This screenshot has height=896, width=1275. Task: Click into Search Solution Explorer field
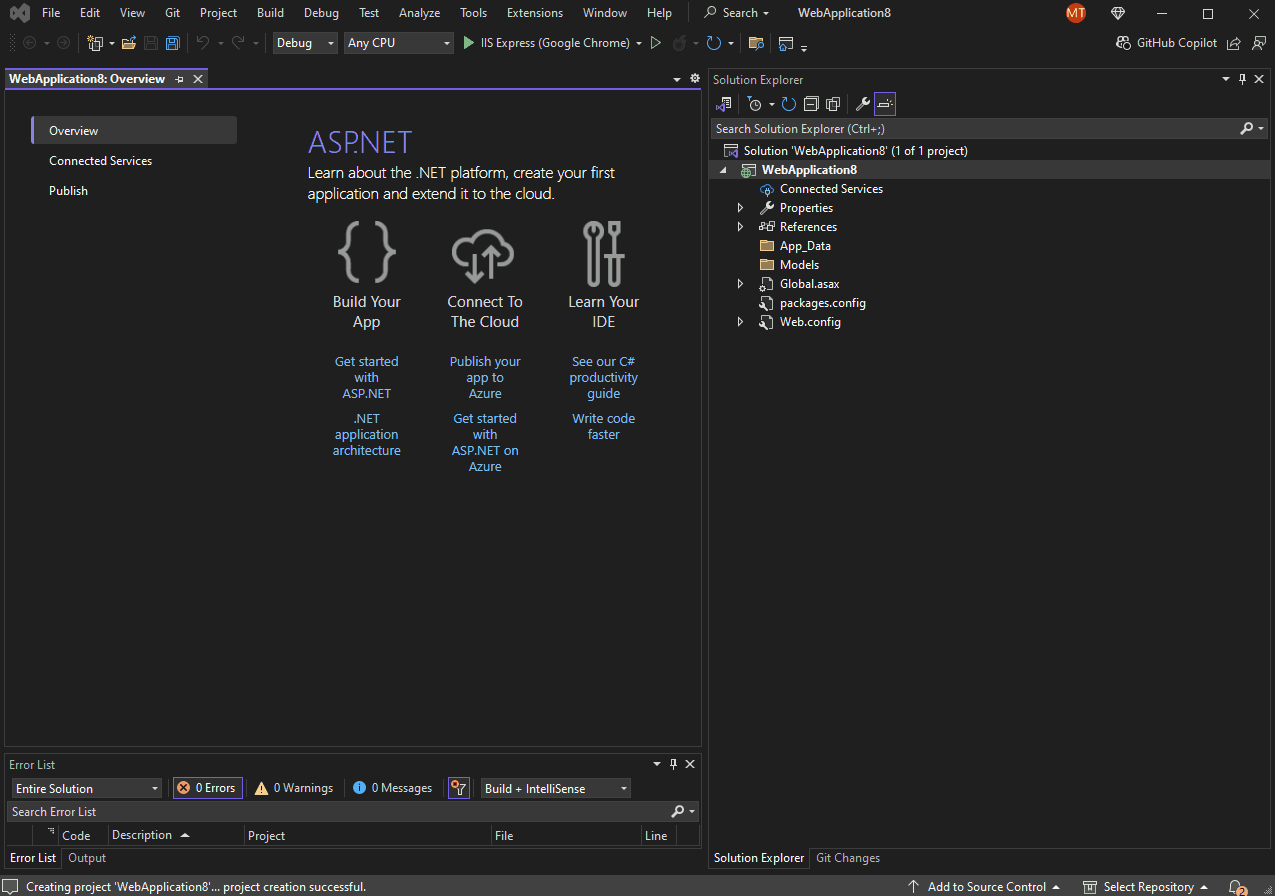(x=975, y=129)
